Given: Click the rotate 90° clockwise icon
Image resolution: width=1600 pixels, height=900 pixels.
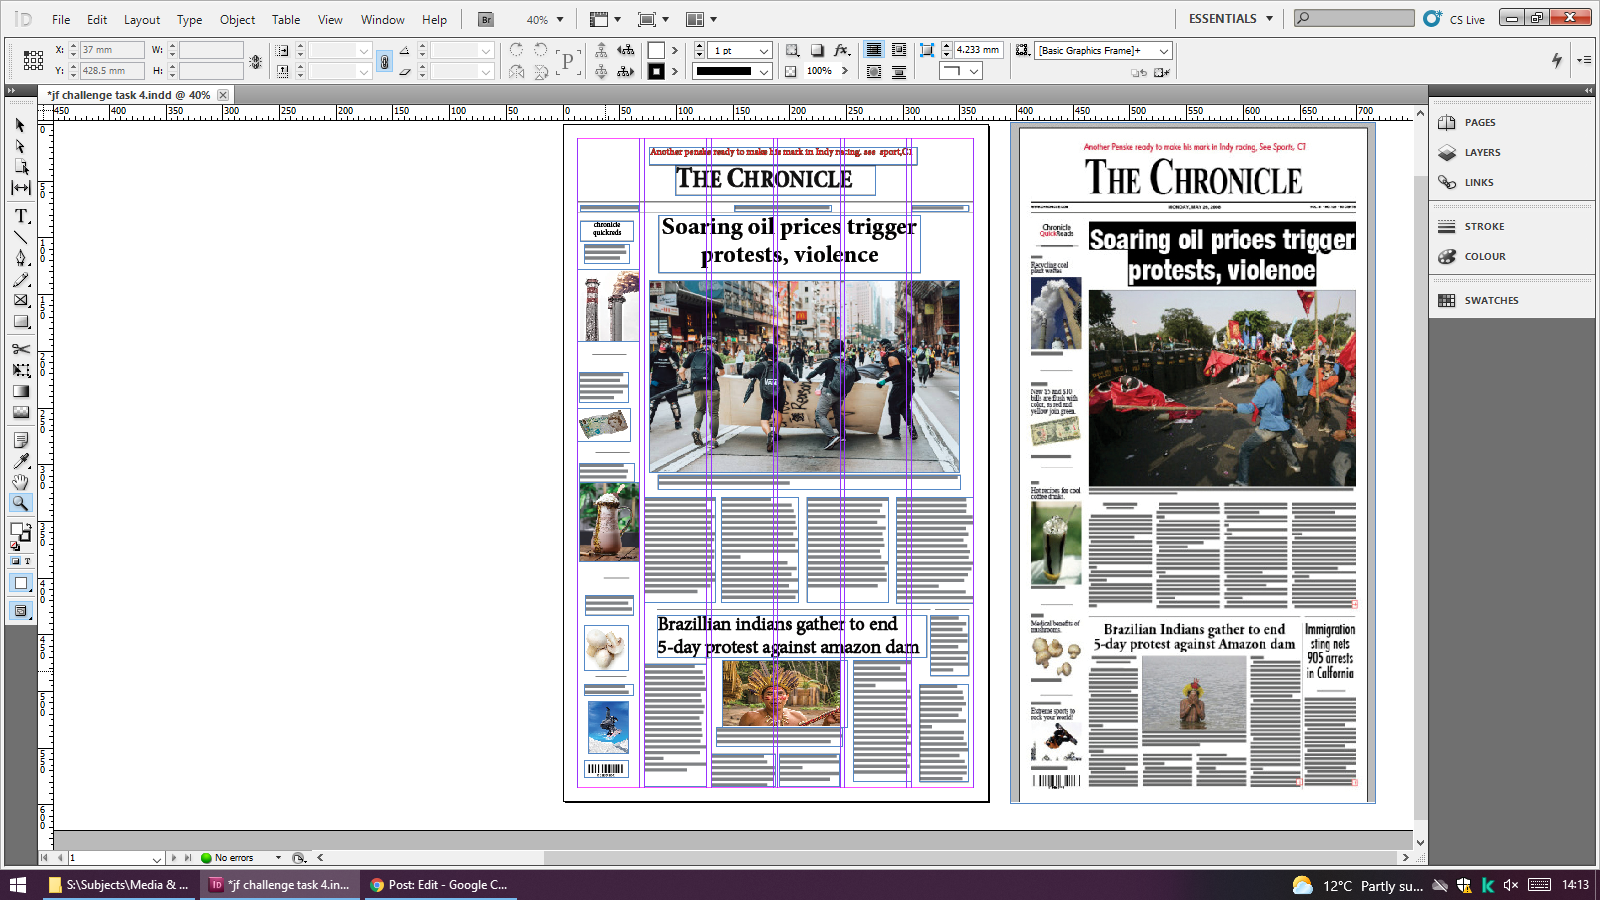Looking at the screenshot, I should pyautogui.click(x=516, y=50).
